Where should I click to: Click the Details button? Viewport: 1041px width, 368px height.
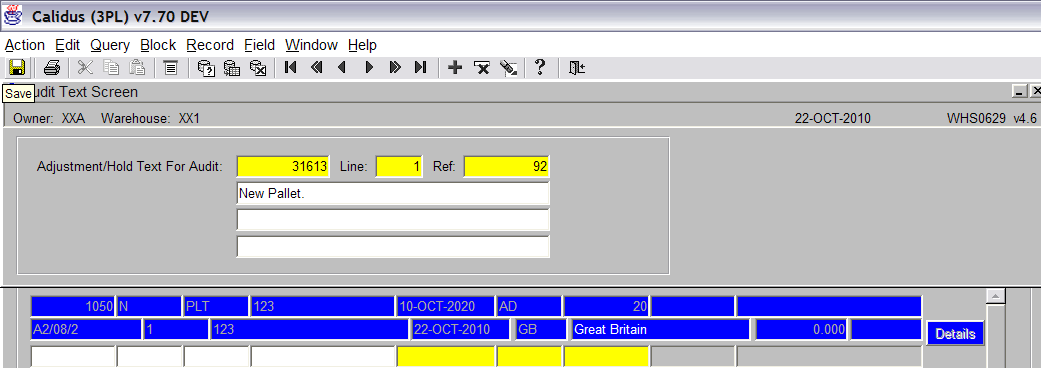(955, 333)
